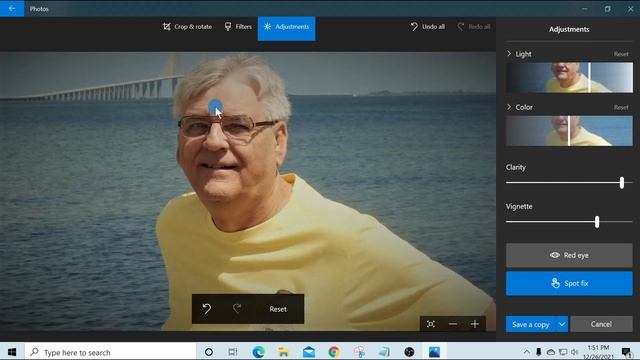Click the network tray icon
This screenshot has width=640, height=360.
click(563, 352)
